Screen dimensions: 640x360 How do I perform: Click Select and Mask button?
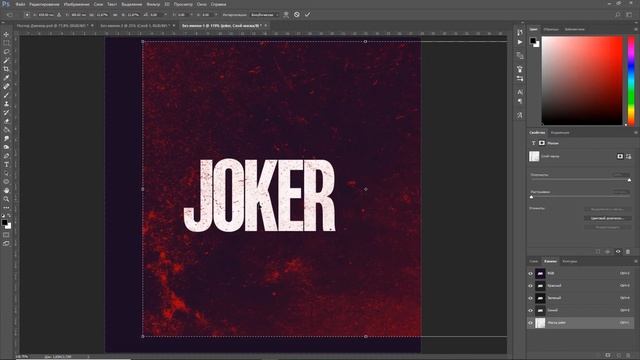pos(607,209)
